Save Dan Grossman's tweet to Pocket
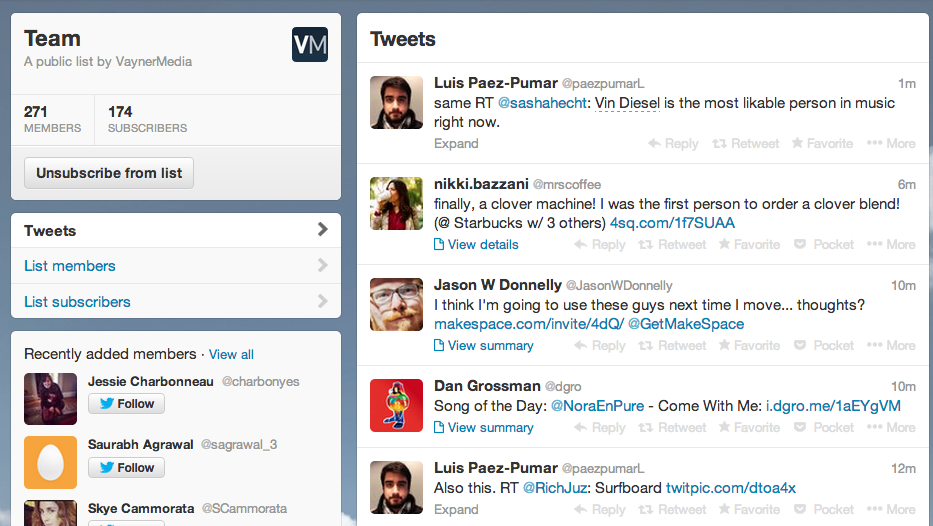 [824, 427]
